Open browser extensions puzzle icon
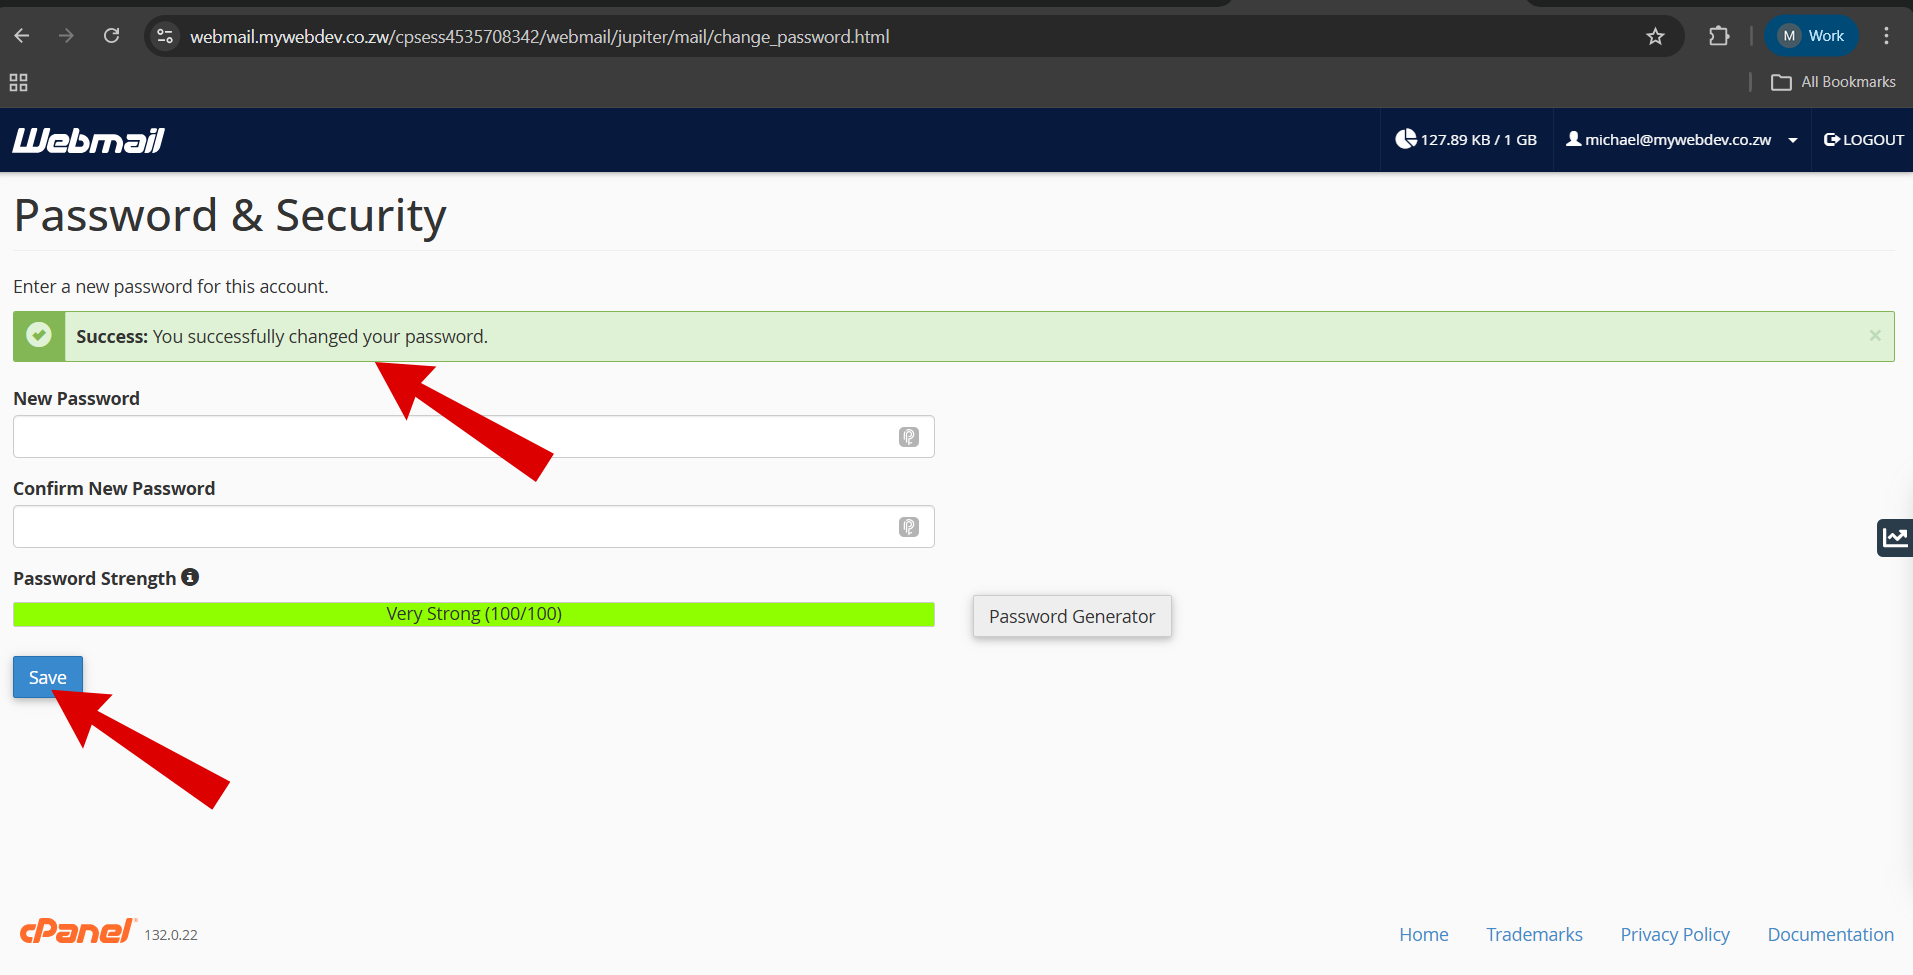 click(x=1718, y=37)
